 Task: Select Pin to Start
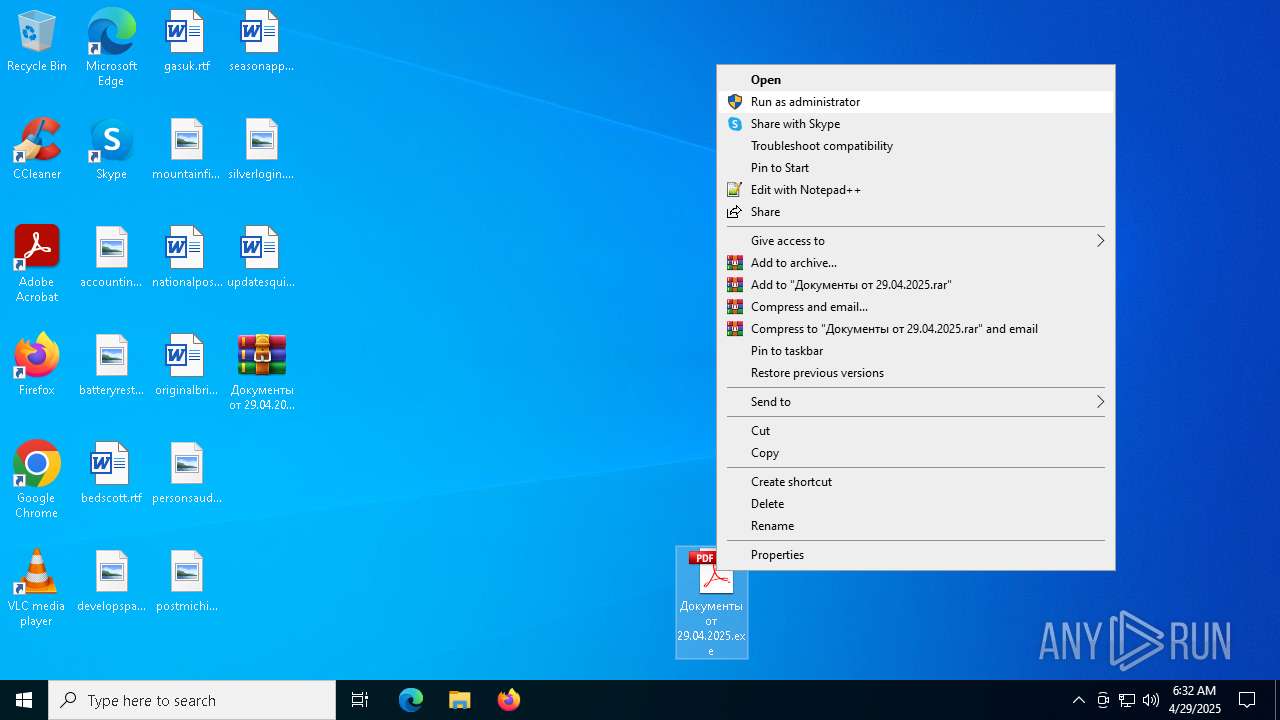[x=915, y=168]
